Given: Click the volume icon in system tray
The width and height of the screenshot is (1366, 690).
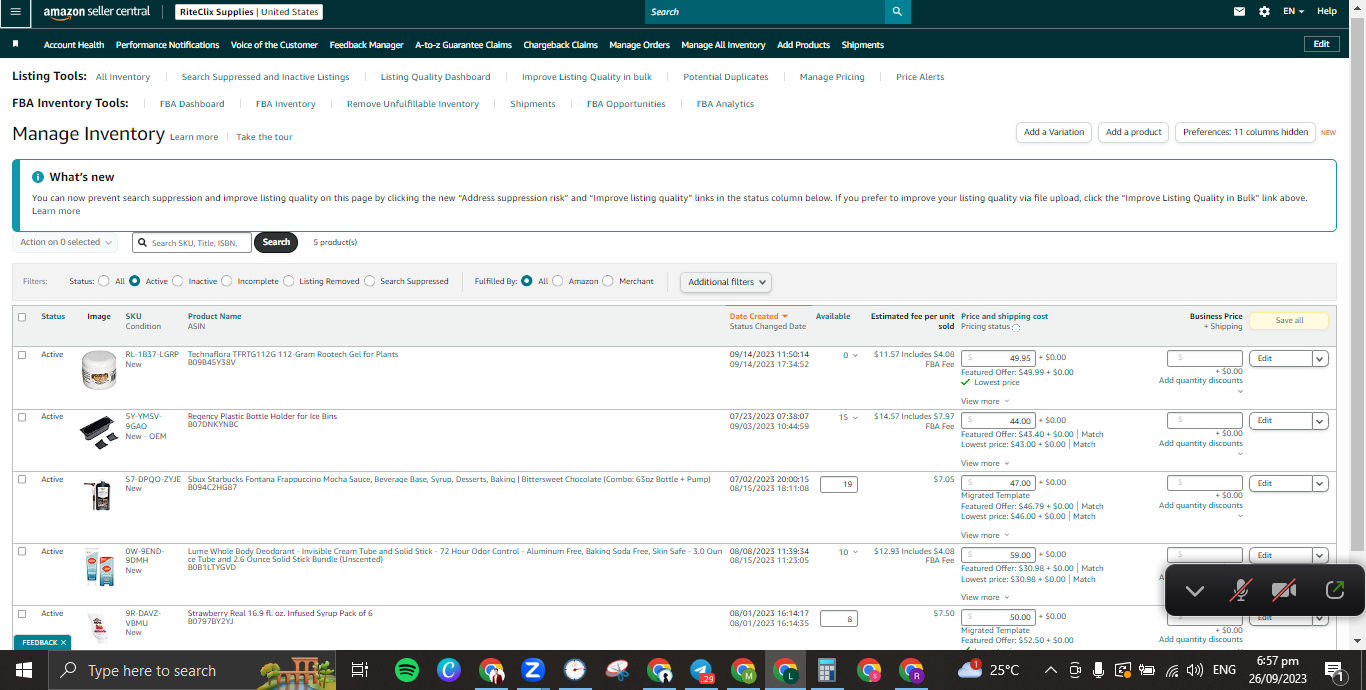Looking at the screenshot, I should click(1194, 670).
